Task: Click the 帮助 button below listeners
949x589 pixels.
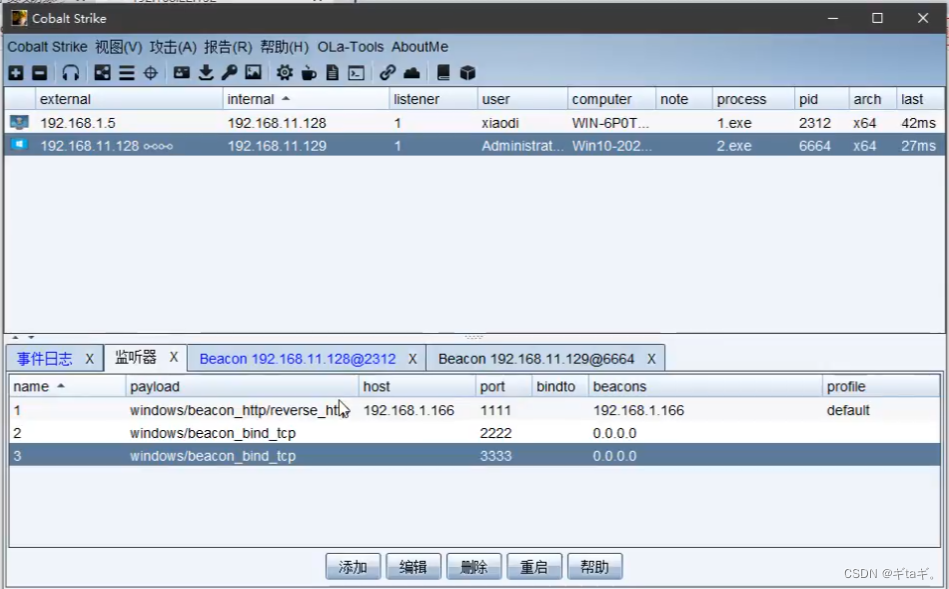Action: click(595, 567)
